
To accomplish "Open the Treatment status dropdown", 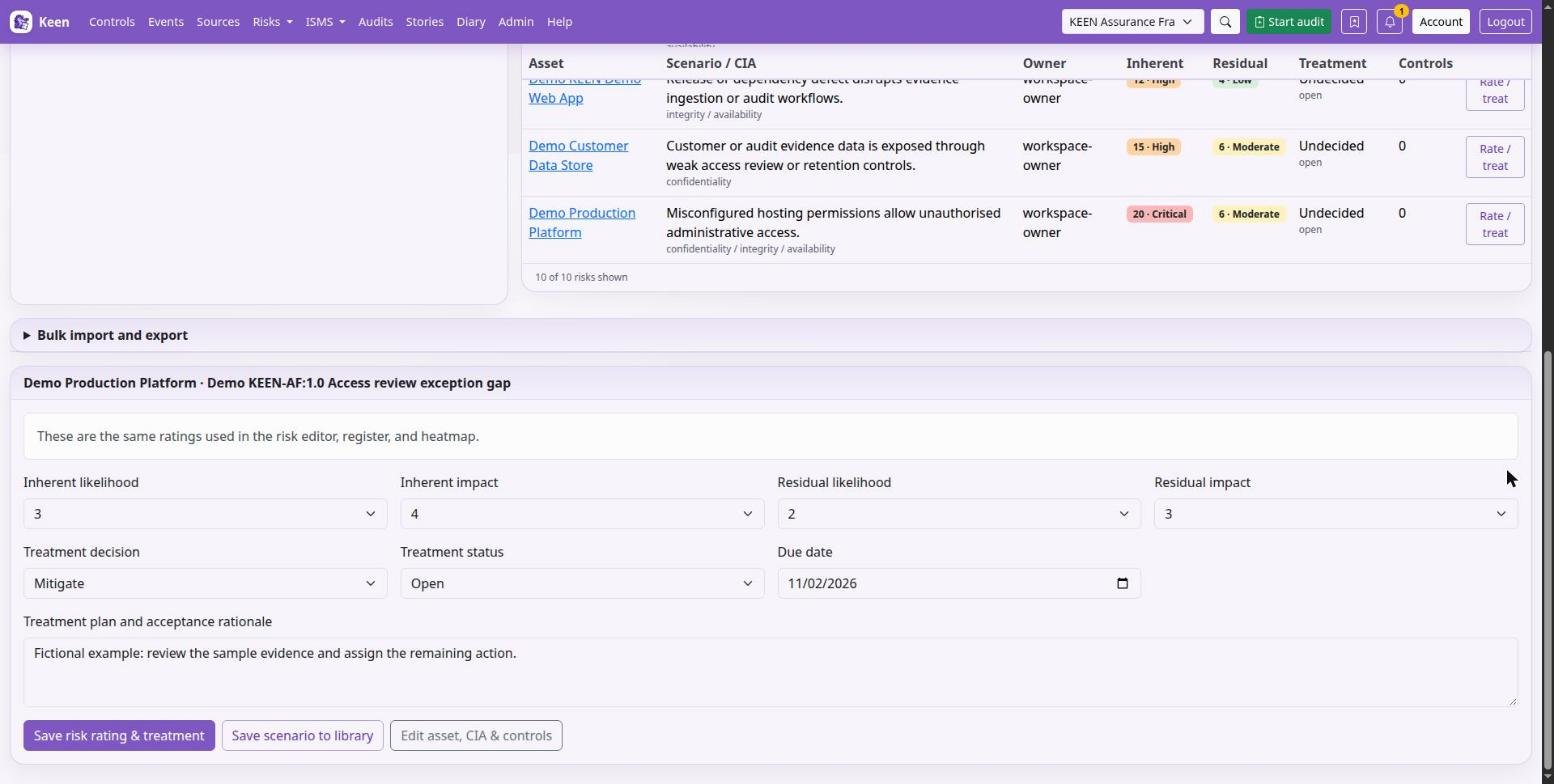I will (x=582, y=584).
